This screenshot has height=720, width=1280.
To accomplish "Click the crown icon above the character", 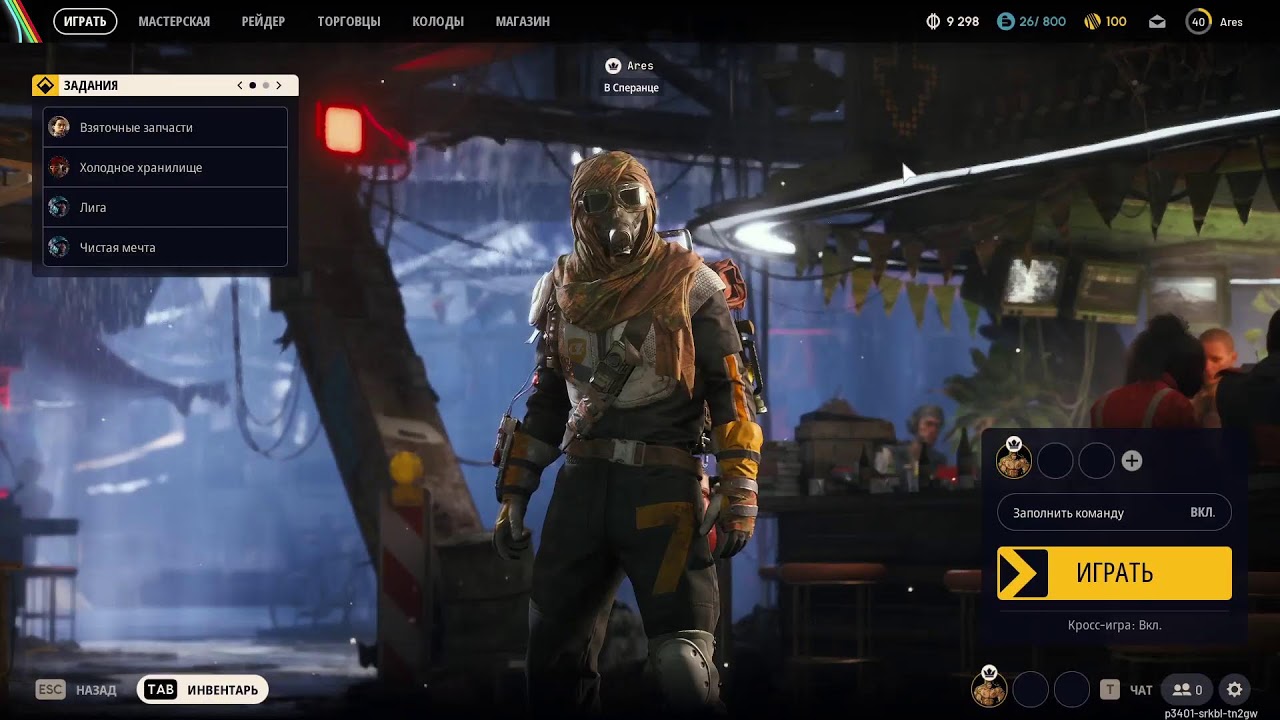I will point(613,66).
